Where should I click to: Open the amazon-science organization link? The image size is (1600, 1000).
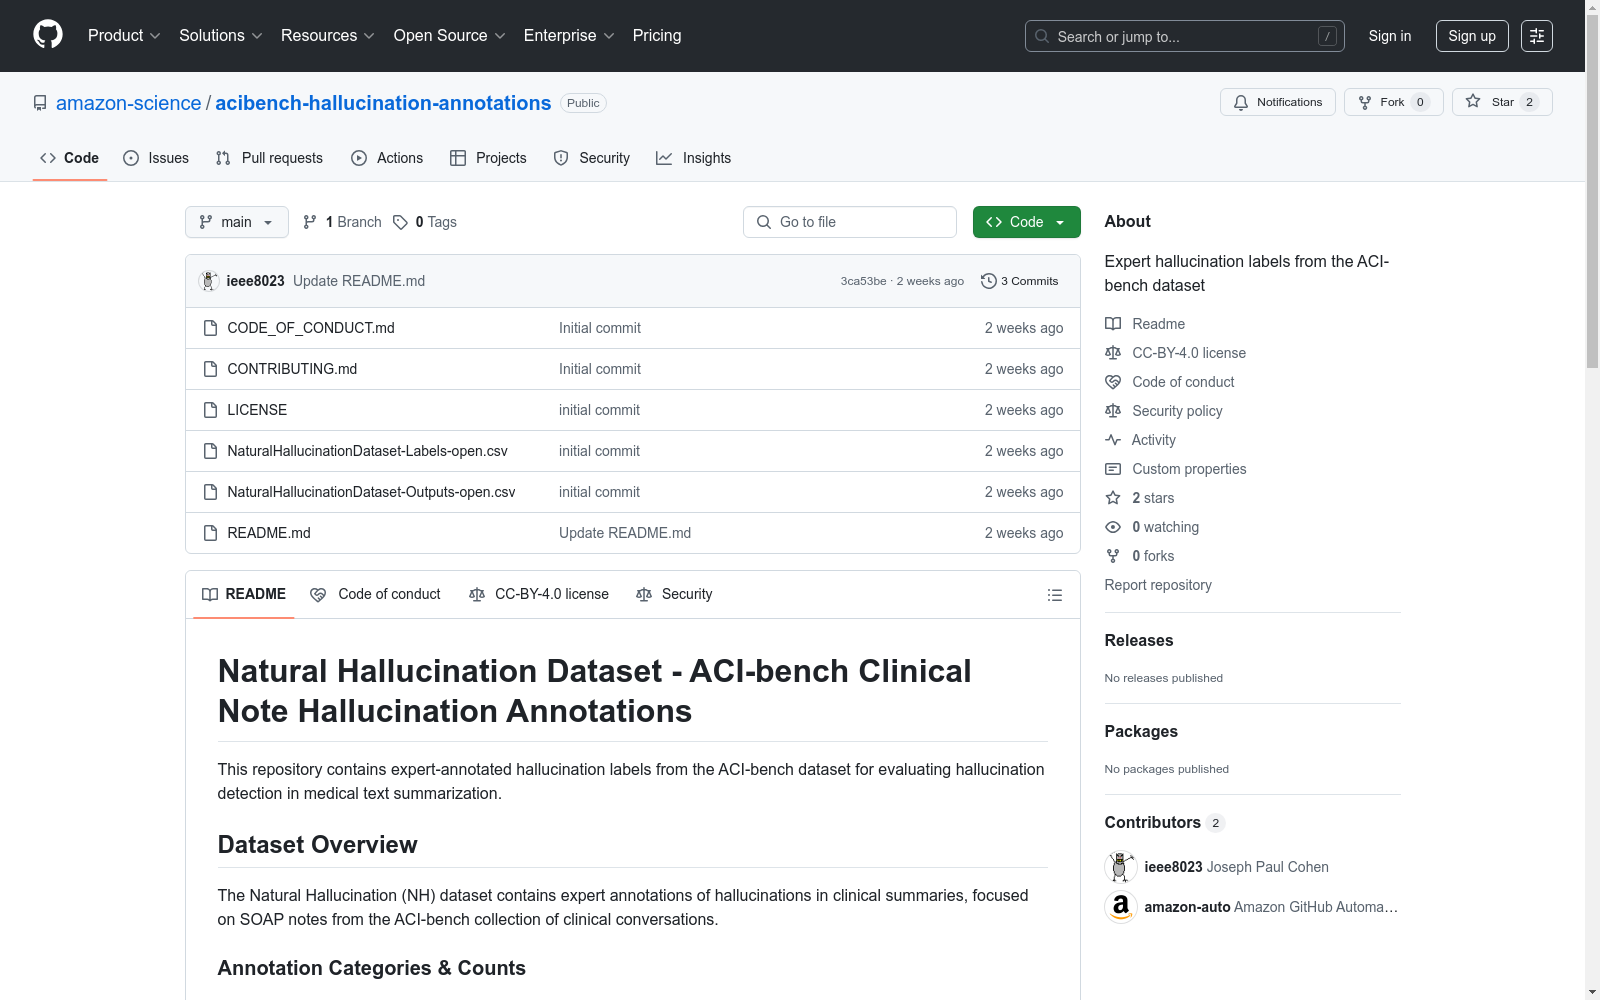tap(128, 103)
